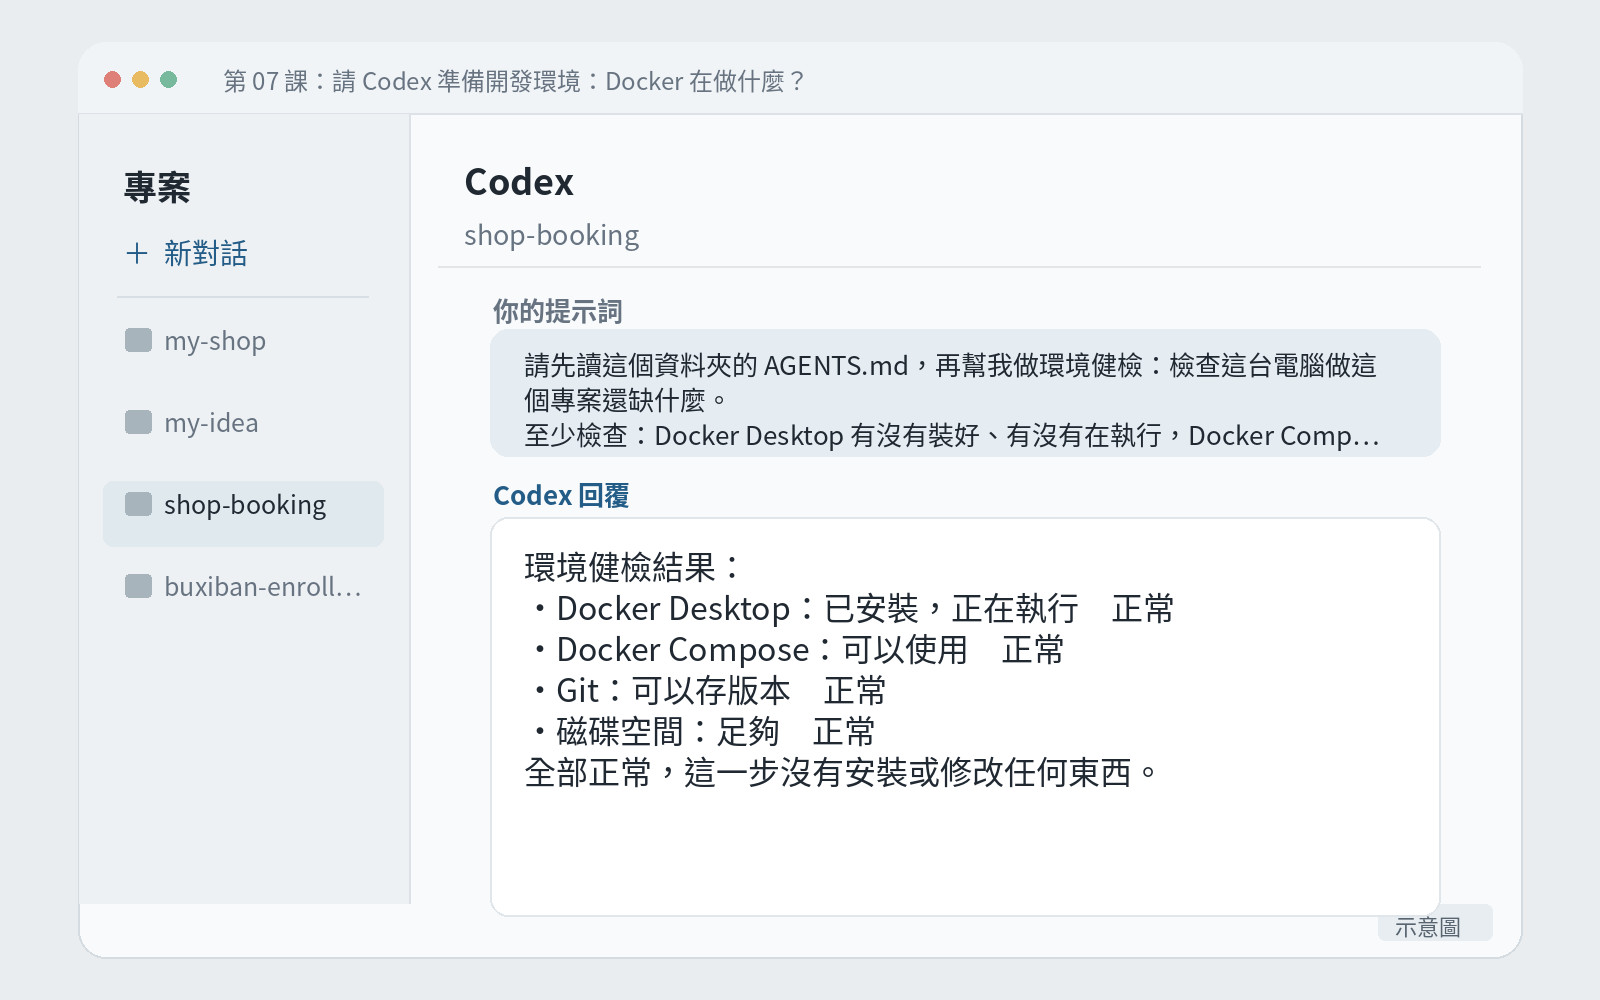Click the 全部正常 summary sentence
This screenshot has height=1000, width=1600.
click(841, 773)
